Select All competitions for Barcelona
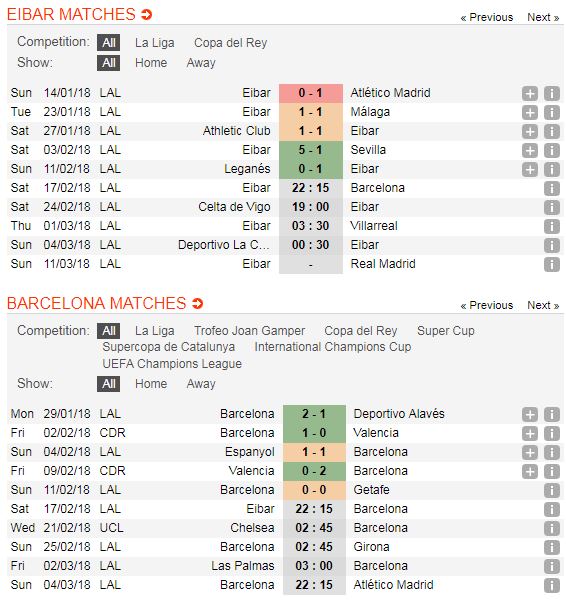The height and width of the screenshot is (603, 566). pyautogui.click(x=108, y=331)
